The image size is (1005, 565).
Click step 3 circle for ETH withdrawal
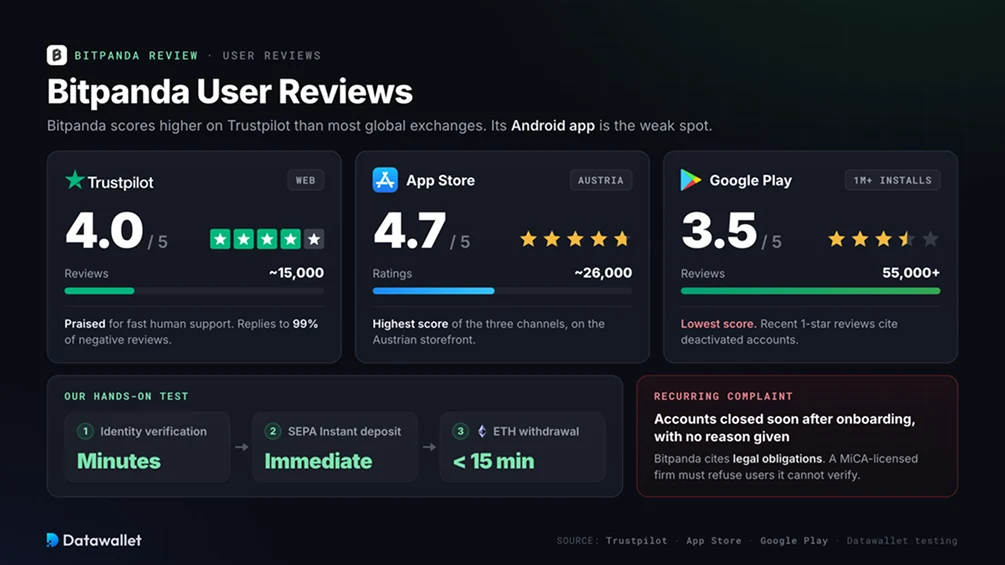tap(460, 431)
